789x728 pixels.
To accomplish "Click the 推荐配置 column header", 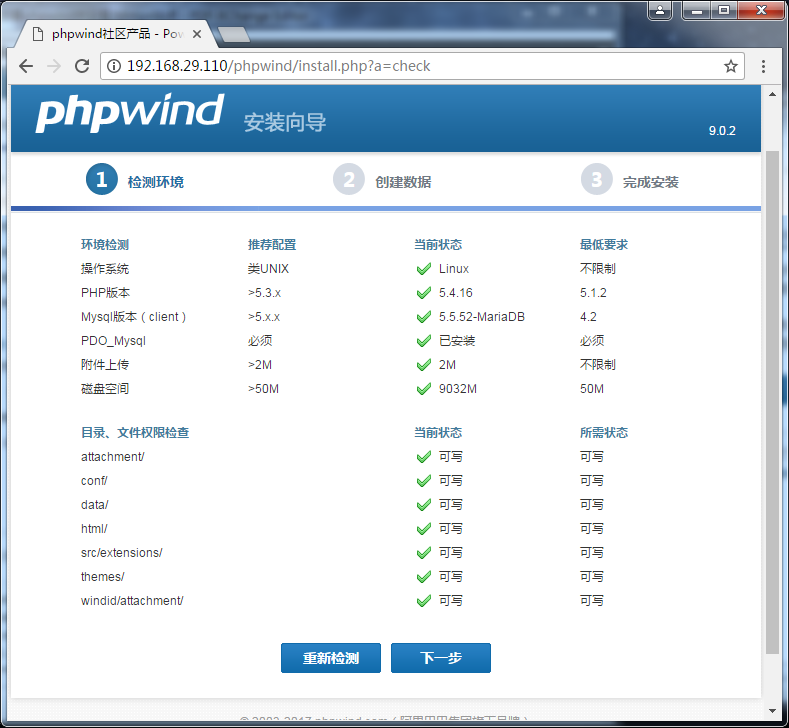I will (272, 245).
